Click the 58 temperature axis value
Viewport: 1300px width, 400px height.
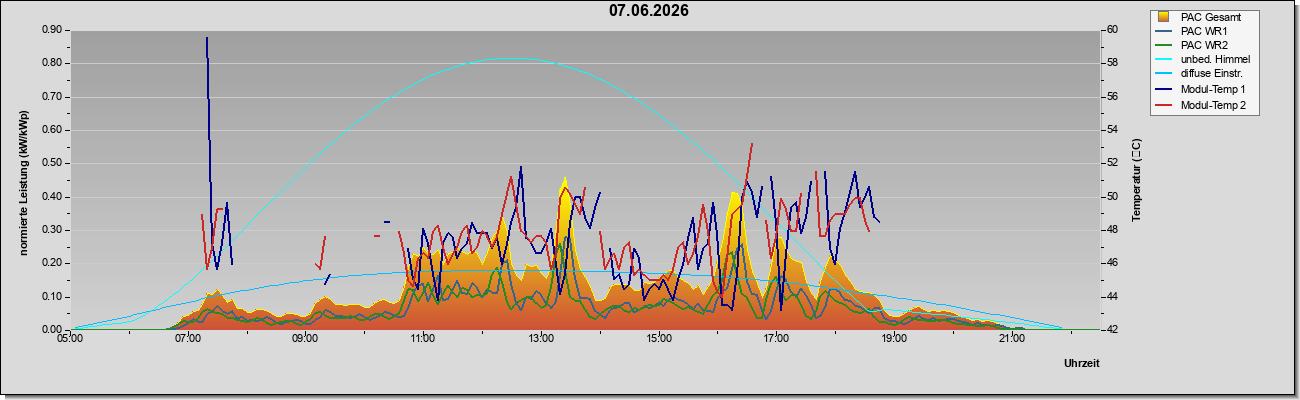point(1113,63)
